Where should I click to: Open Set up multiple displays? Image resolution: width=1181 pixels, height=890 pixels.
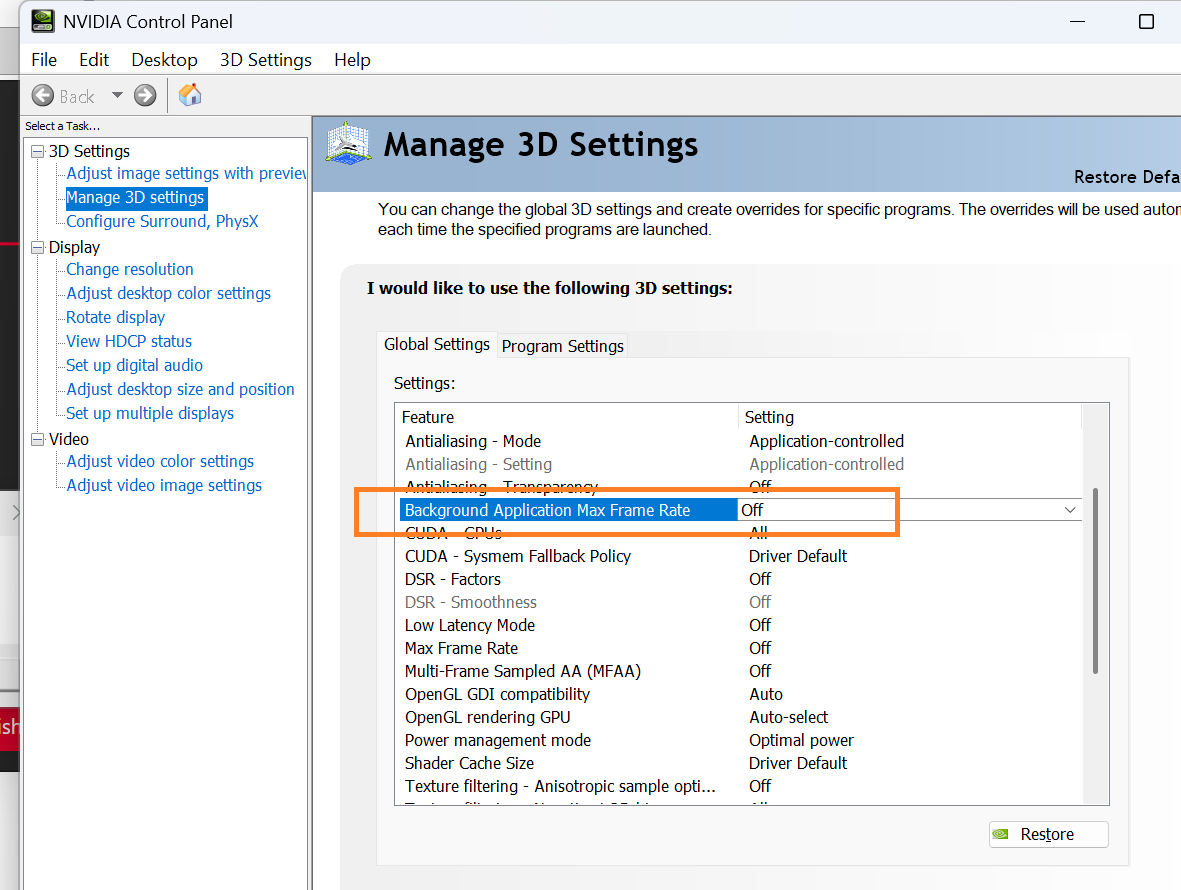tap(150, 413)
